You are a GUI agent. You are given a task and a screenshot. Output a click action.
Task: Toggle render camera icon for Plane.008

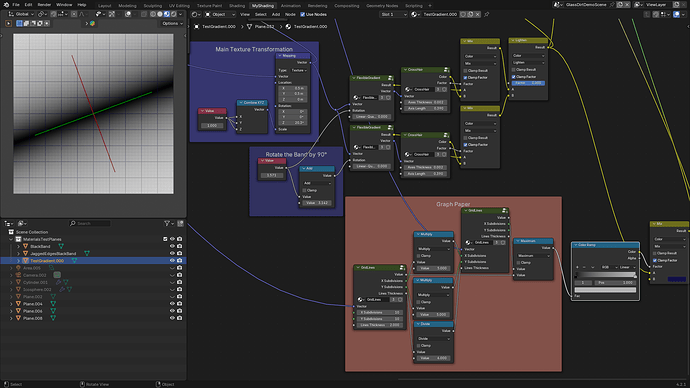tap(180, 318)
